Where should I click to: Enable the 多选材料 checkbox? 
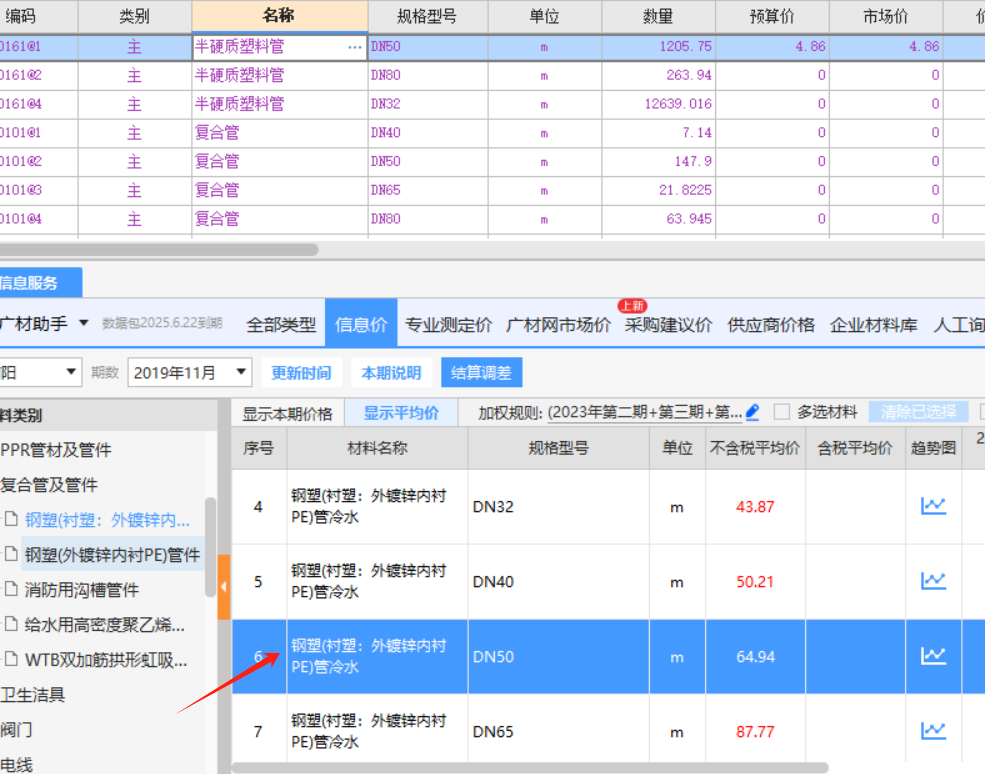(781, 412)
